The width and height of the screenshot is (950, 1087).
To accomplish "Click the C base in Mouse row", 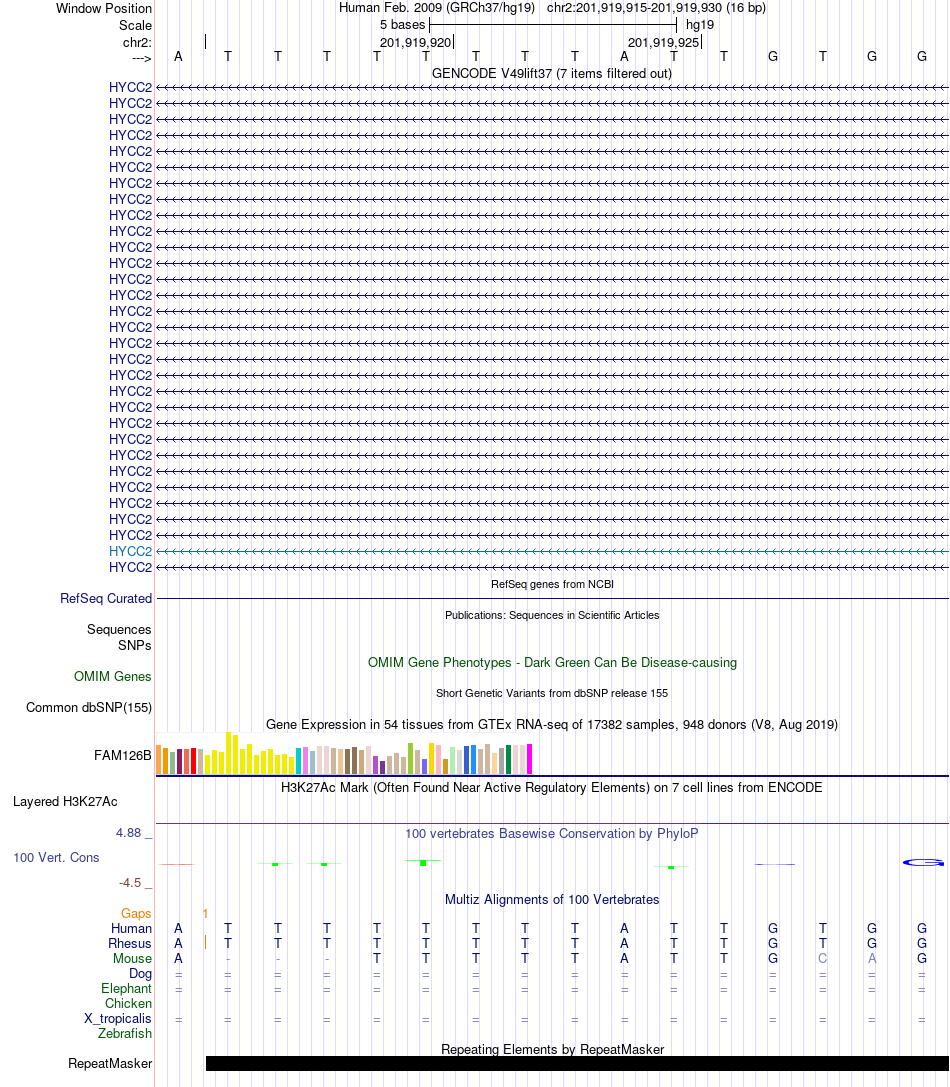I will coord(822,959).
